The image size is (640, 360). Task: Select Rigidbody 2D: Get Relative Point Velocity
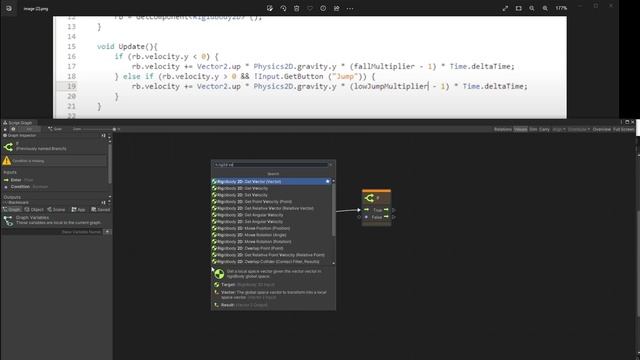[x=271, y=255]
